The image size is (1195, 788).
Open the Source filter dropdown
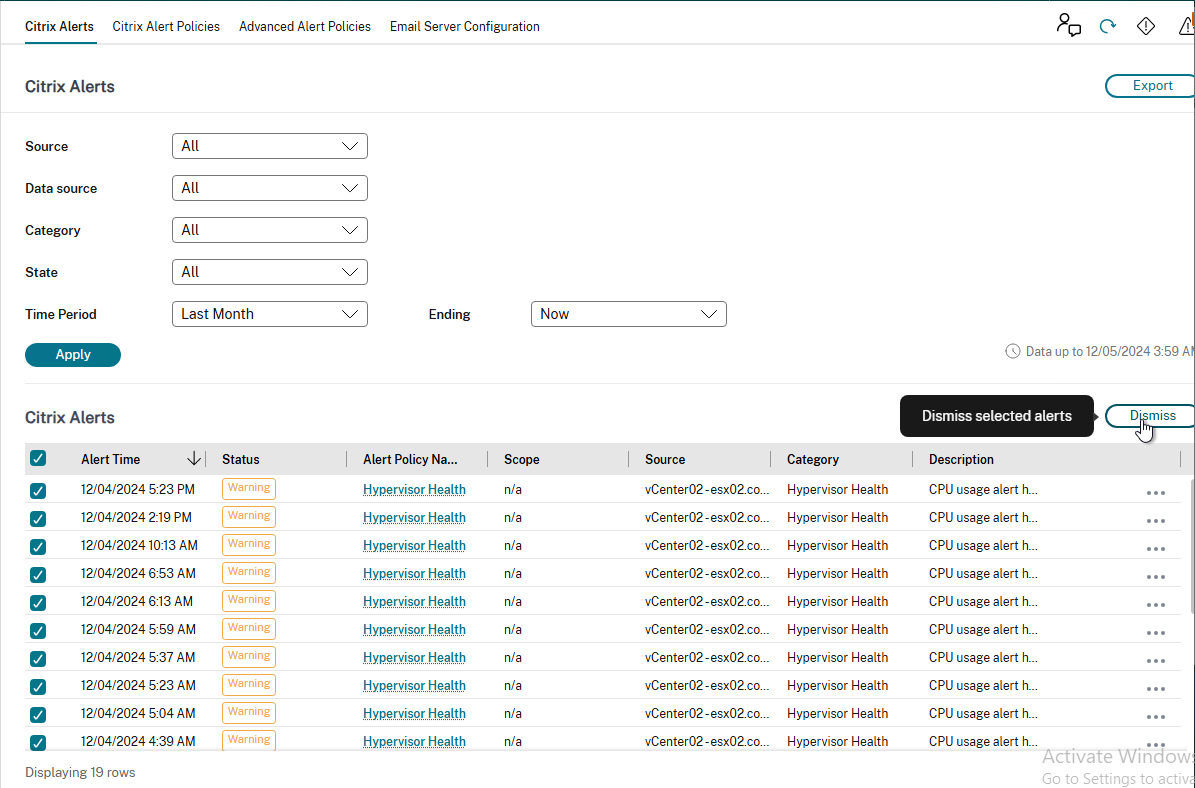tap(270, 146)
